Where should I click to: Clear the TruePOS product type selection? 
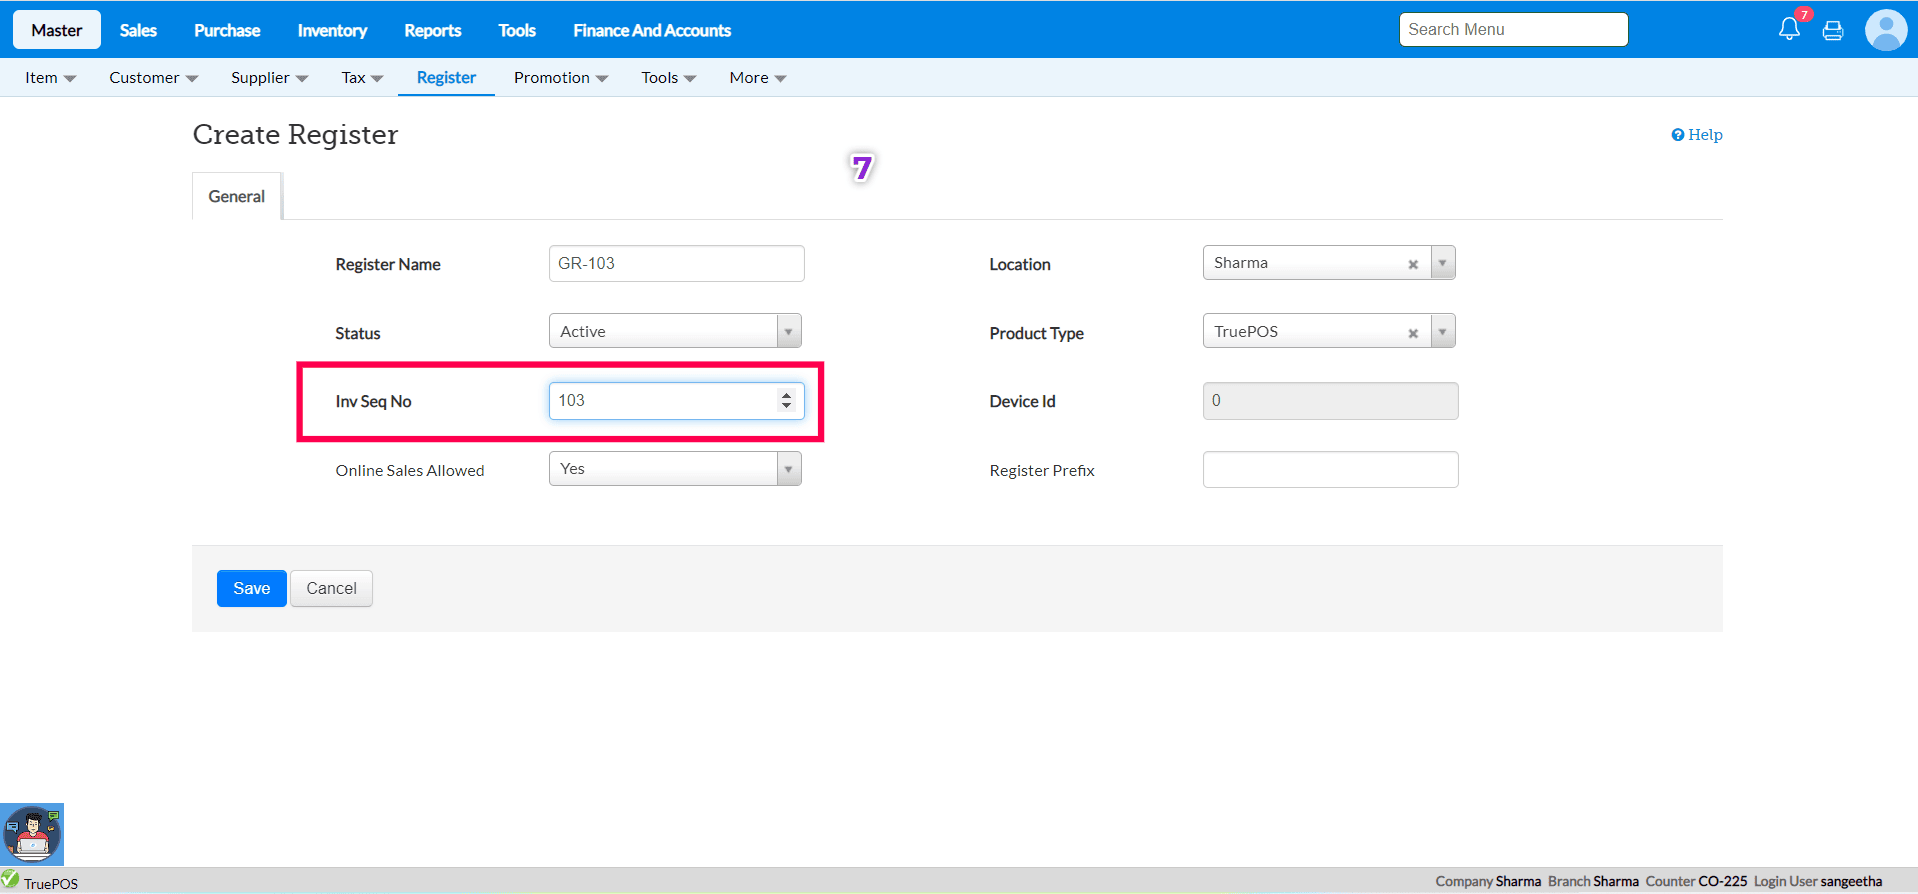tap(1413, 334)
